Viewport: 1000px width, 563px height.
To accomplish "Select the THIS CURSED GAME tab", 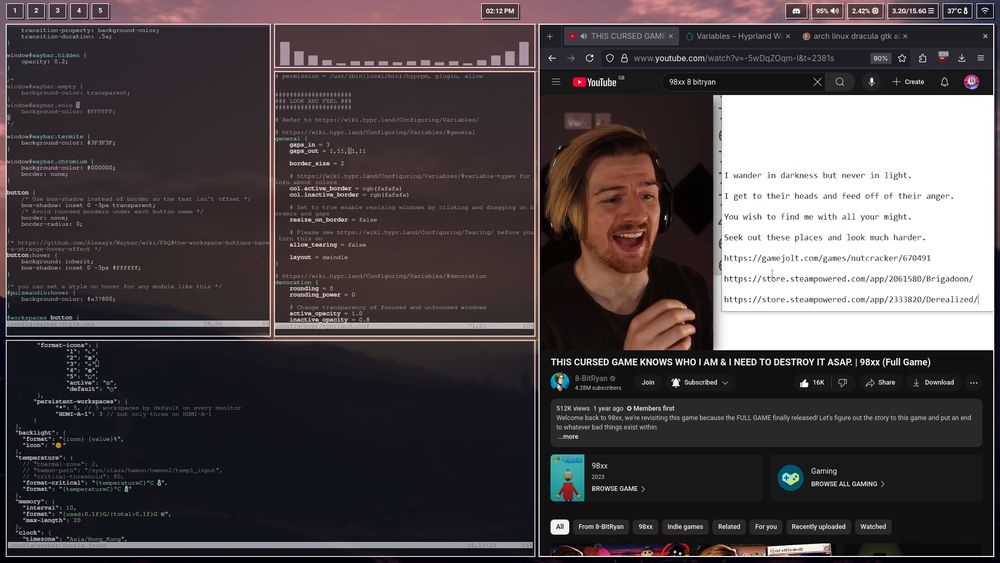I will click(x=621, y=36).
